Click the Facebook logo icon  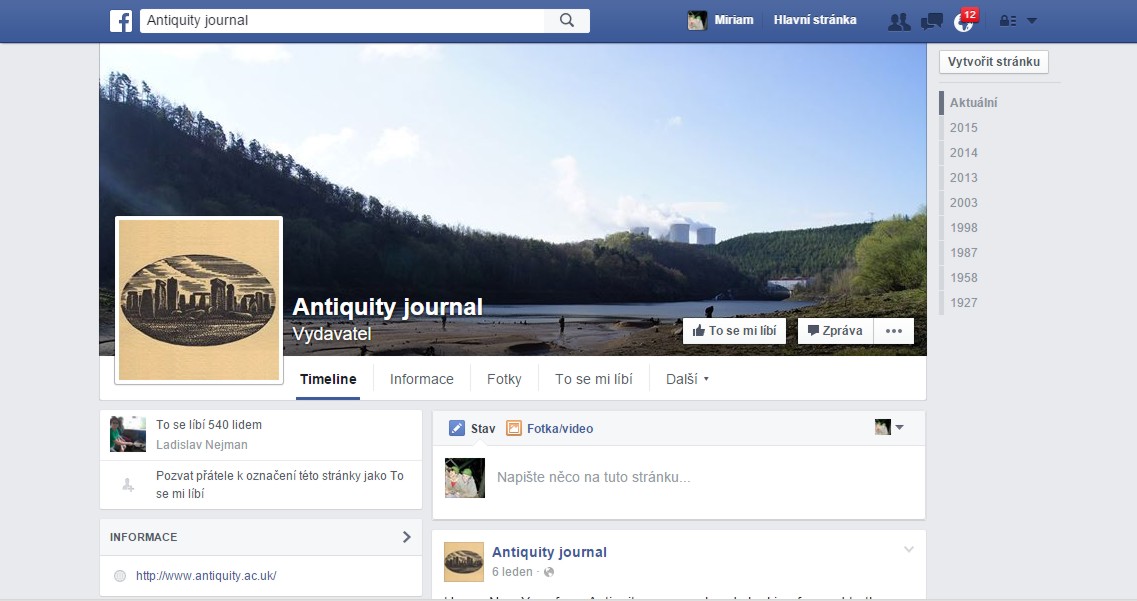121,21
